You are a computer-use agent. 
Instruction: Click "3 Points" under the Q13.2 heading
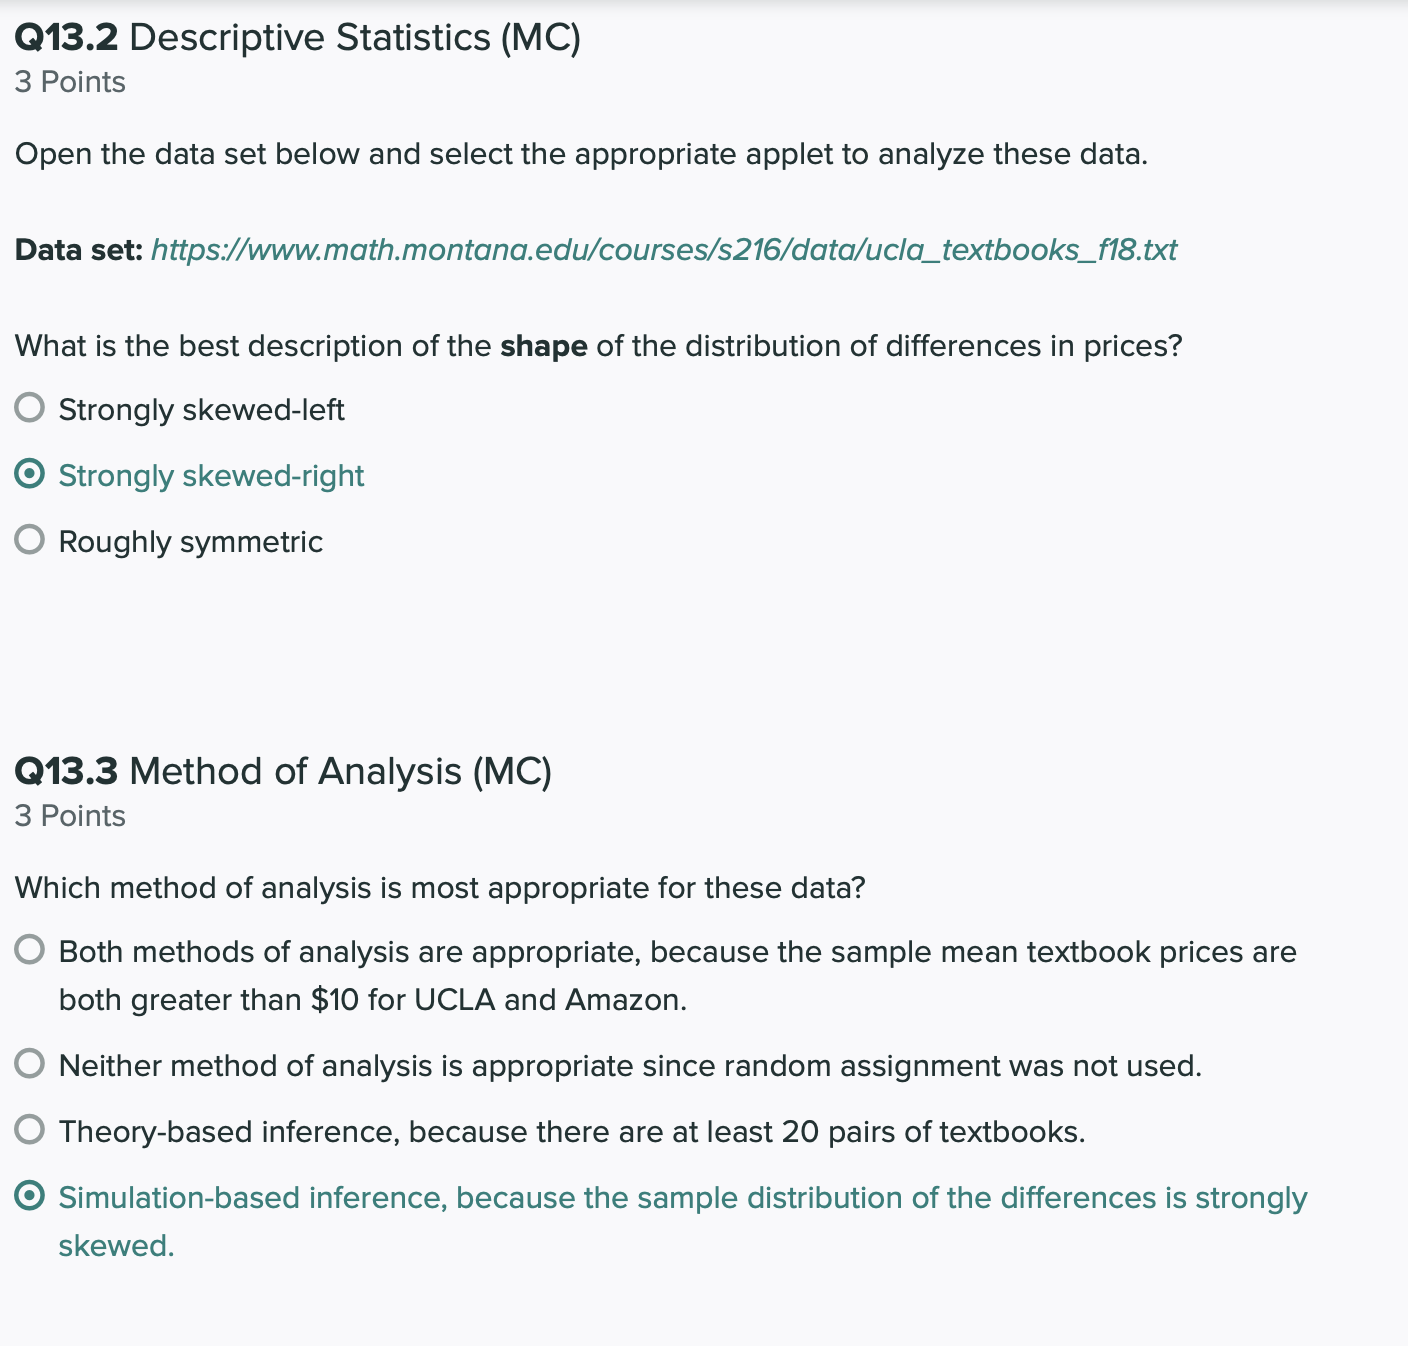click(x=70, y=82)
